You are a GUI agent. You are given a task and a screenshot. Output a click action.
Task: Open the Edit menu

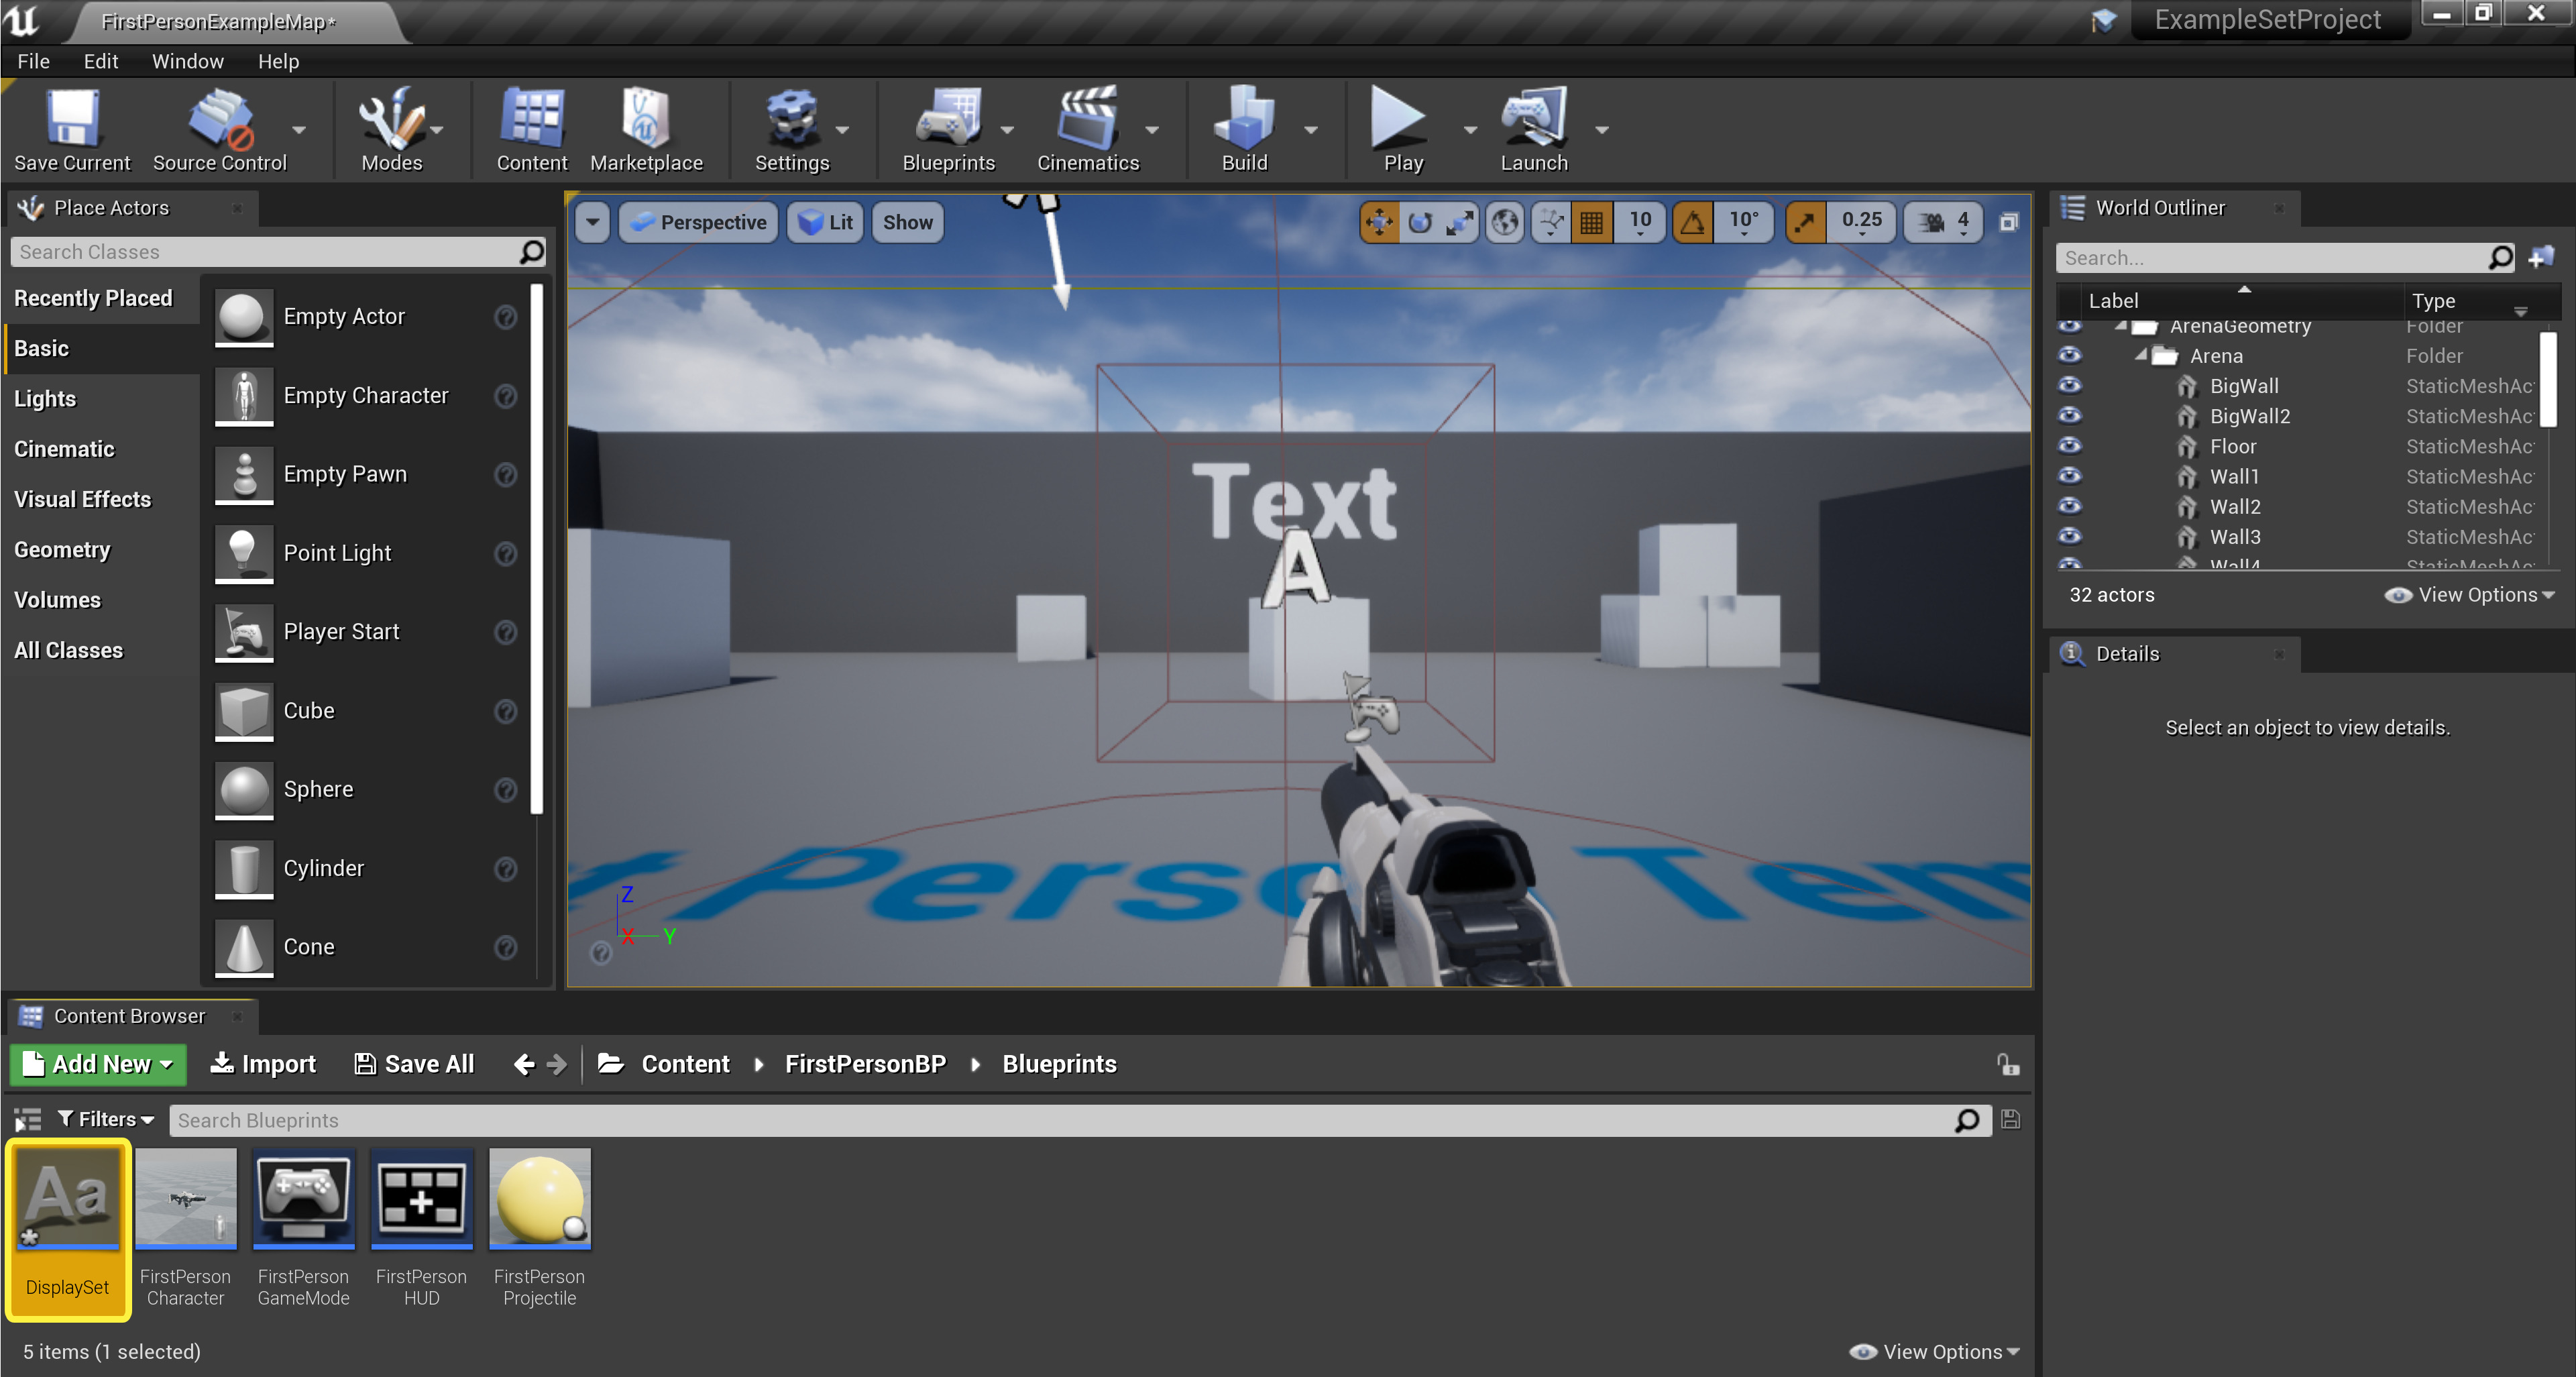tap(100, 61)
